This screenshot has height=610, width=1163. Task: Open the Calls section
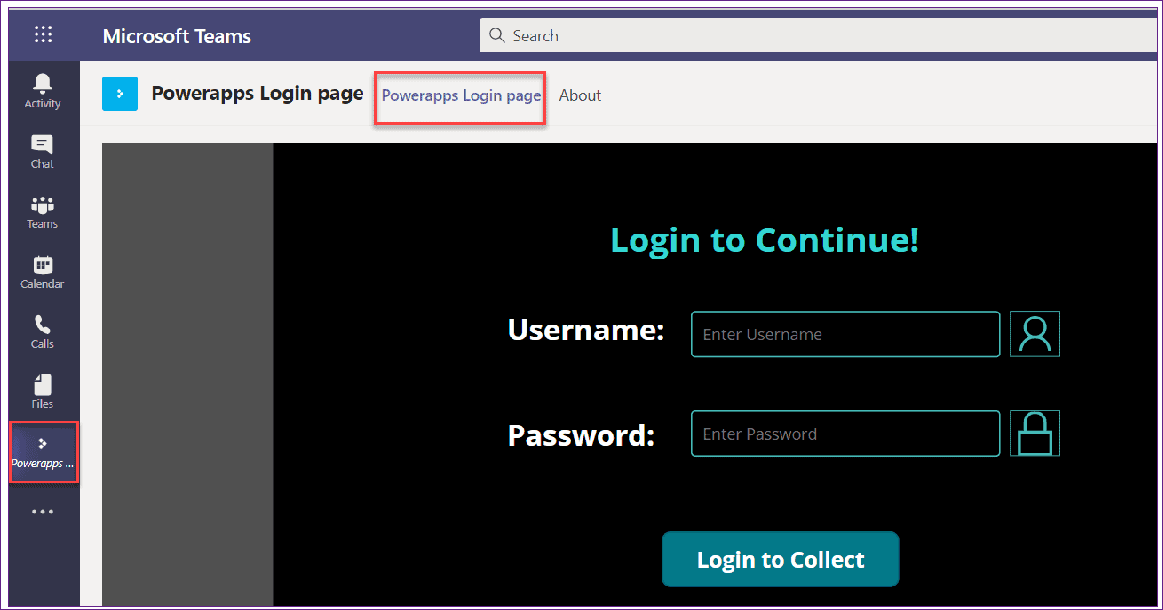pos(41,331)
